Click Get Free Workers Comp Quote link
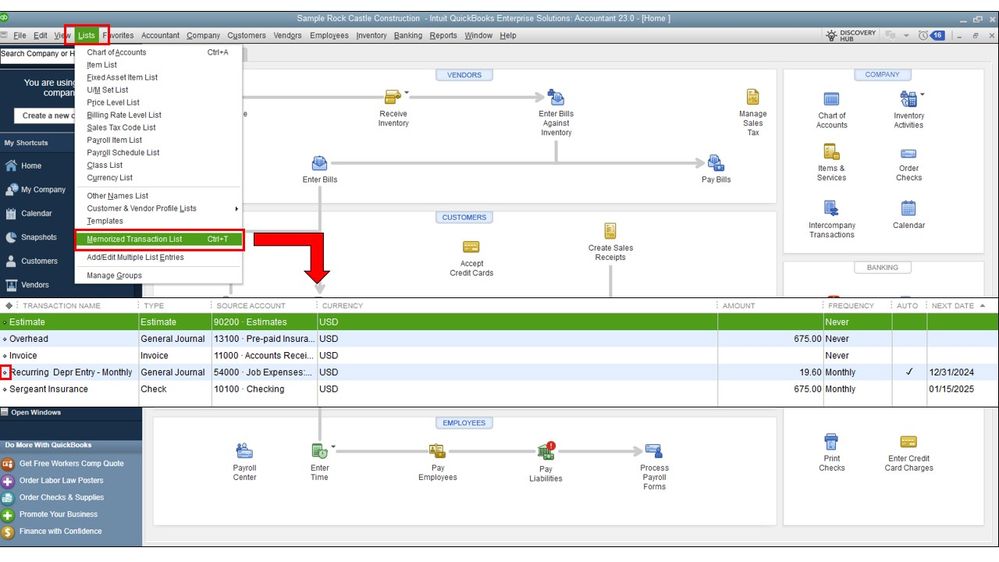999x562 pixels. pyautogui.click(x=71, y=464)
